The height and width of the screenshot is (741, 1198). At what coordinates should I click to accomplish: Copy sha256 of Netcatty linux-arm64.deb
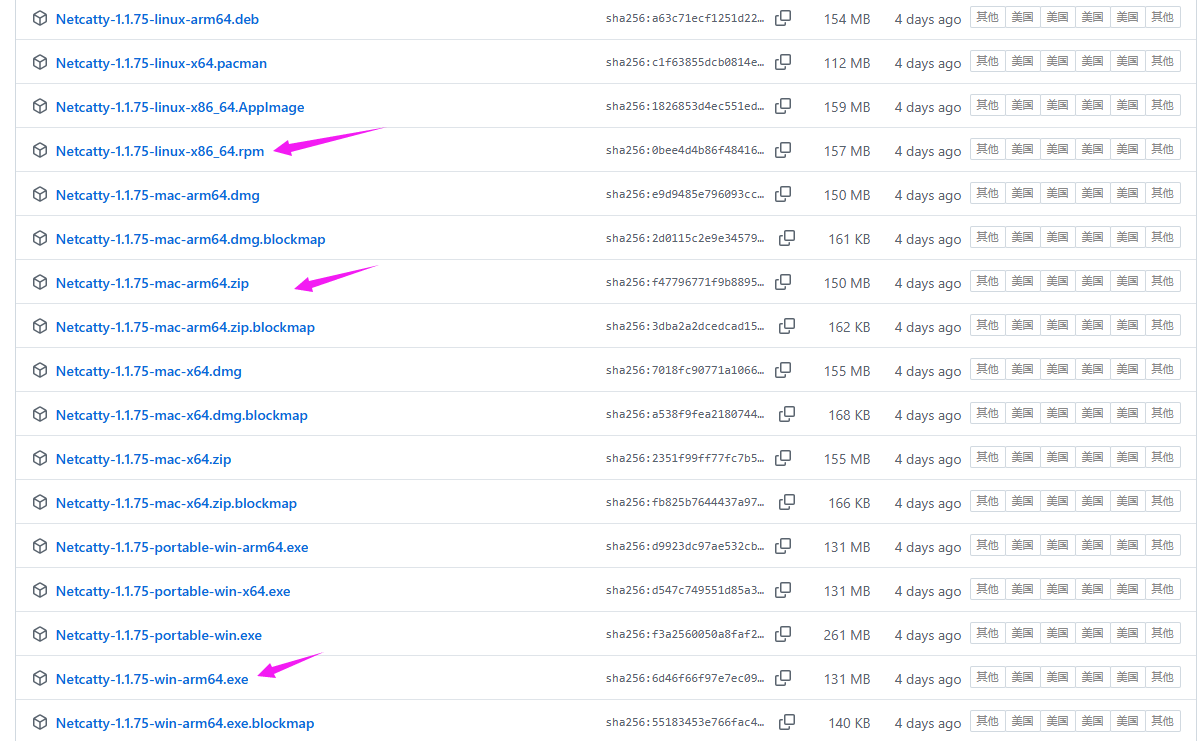click(783, 18)
